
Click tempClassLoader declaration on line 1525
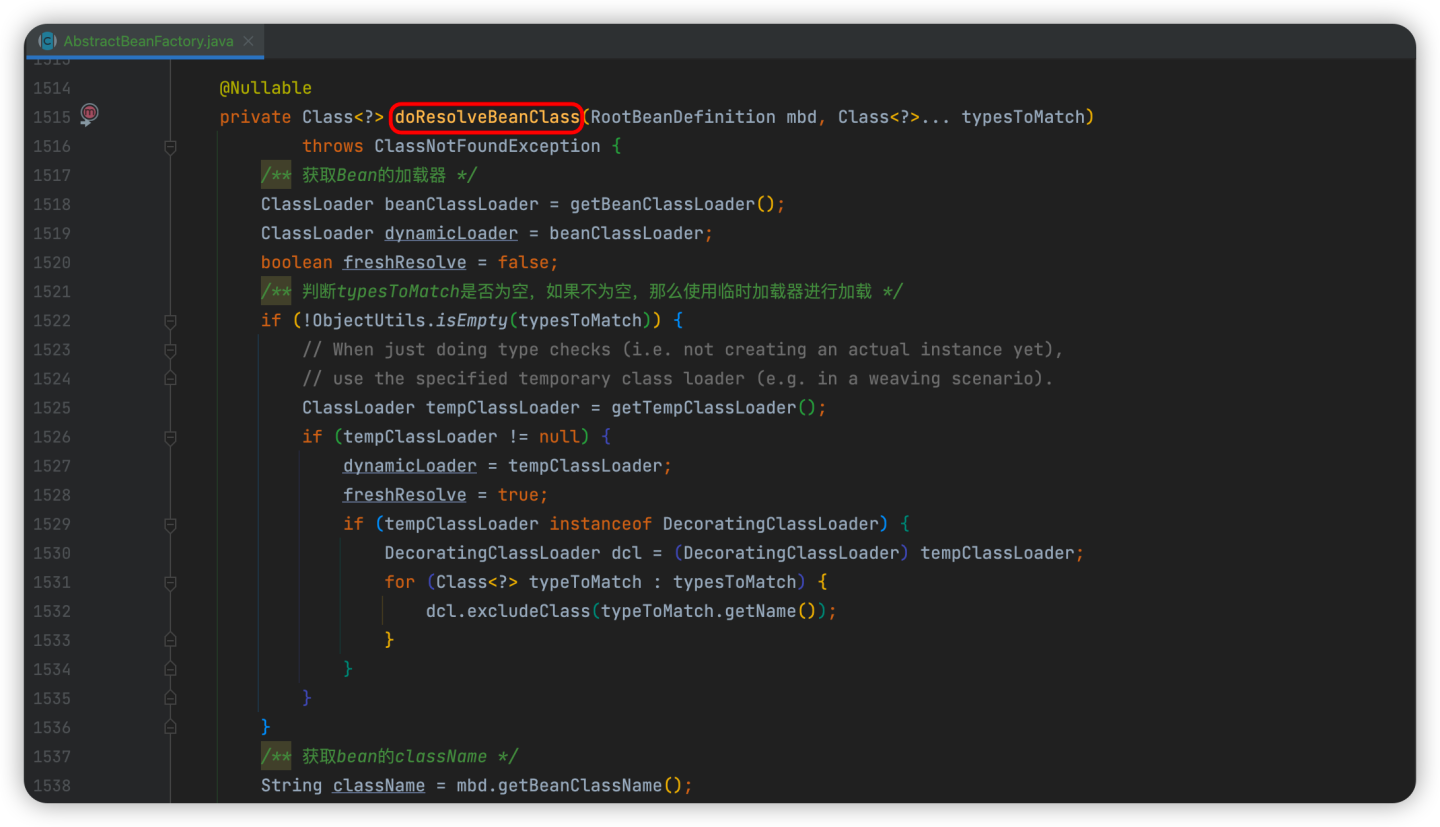(x=503, y=408)
